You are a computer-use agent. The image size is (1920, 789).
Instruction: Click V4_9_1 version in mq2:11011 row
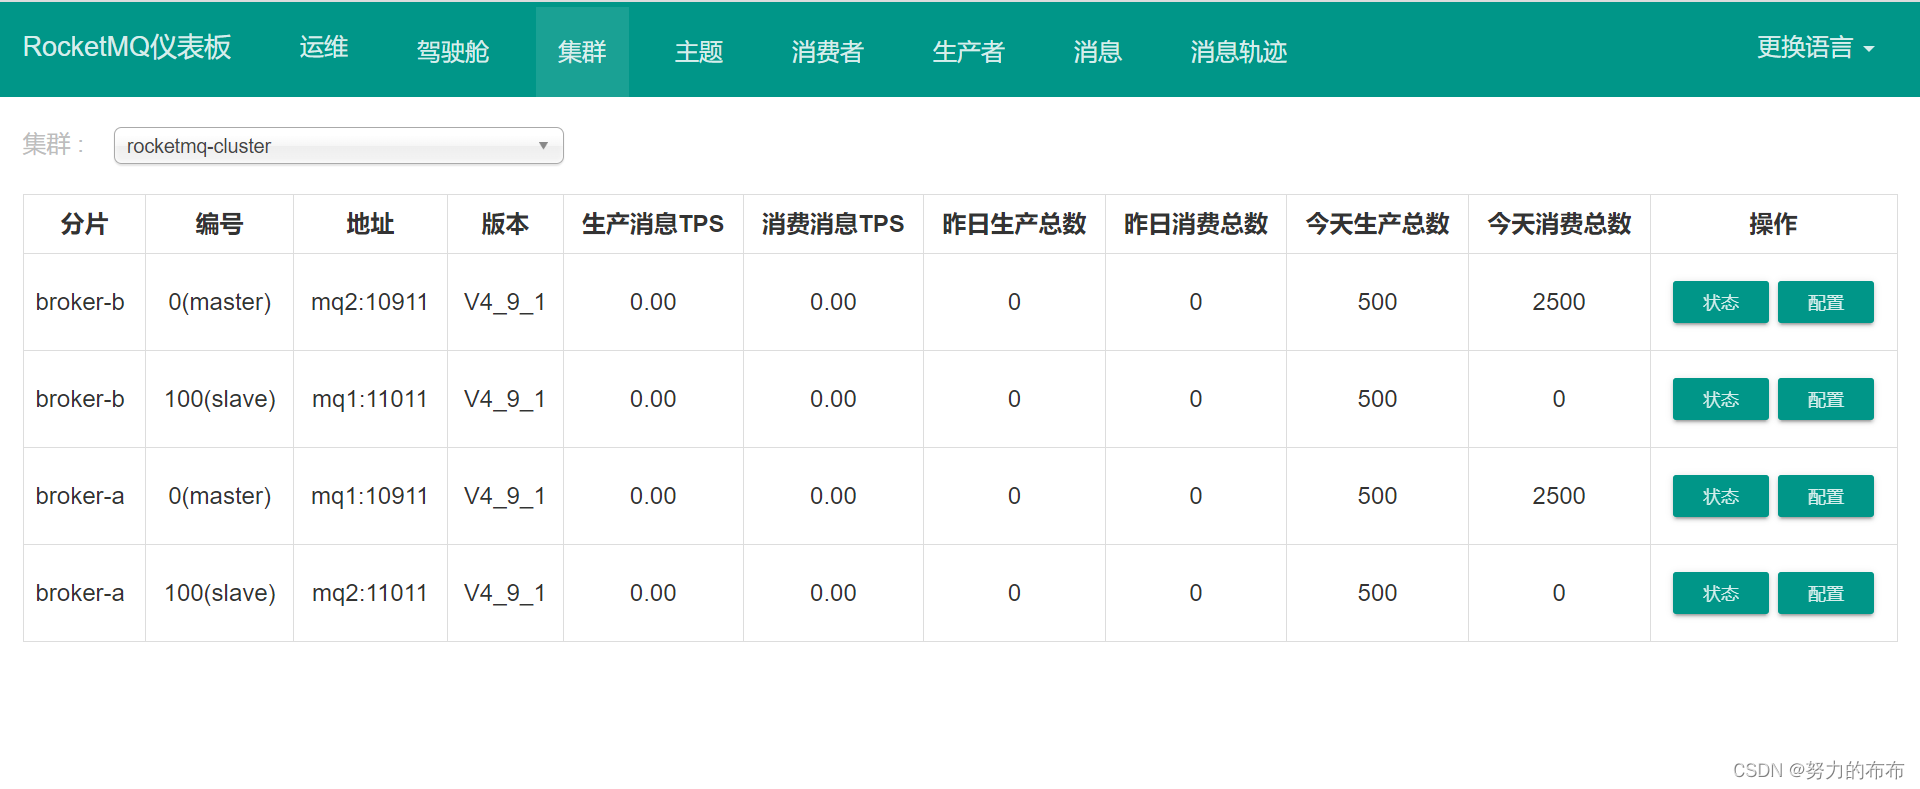coord(505,593)
